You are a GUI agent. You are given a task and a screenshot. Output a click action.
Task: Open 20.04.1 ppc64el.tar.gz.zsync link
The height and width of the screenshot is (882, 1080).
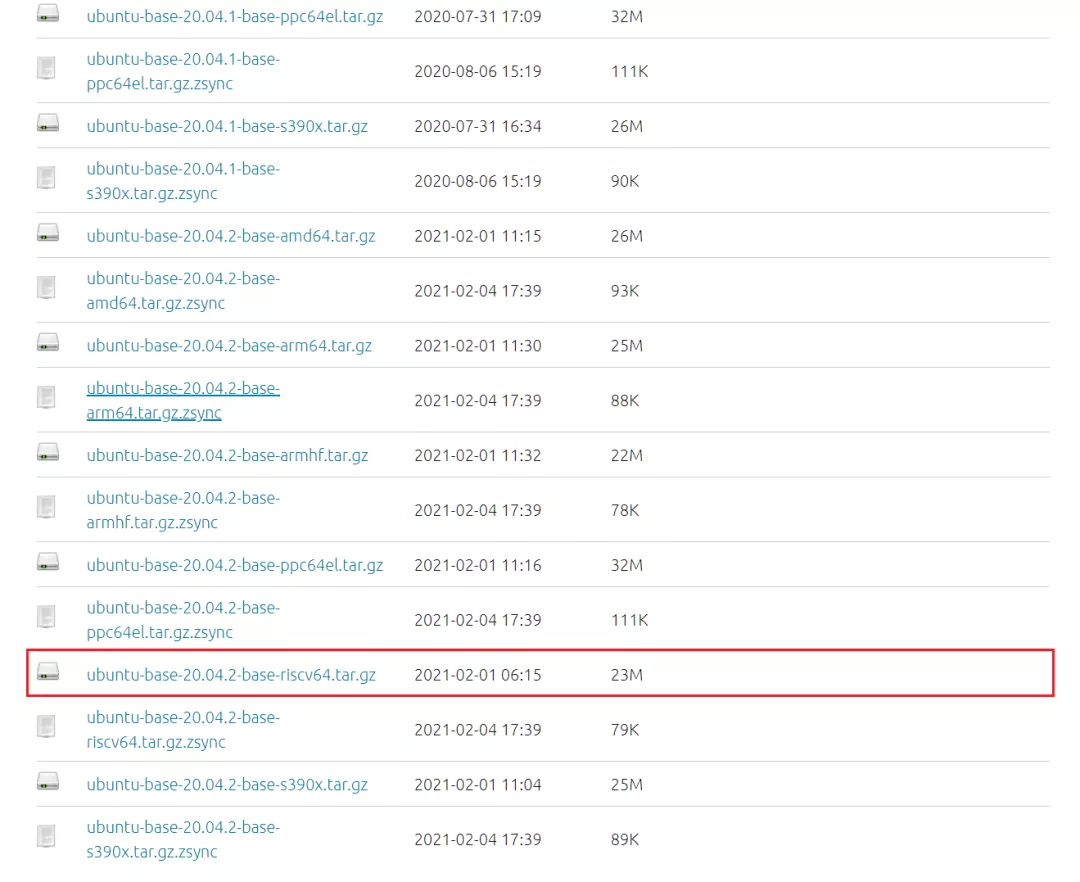coord(183,71)
